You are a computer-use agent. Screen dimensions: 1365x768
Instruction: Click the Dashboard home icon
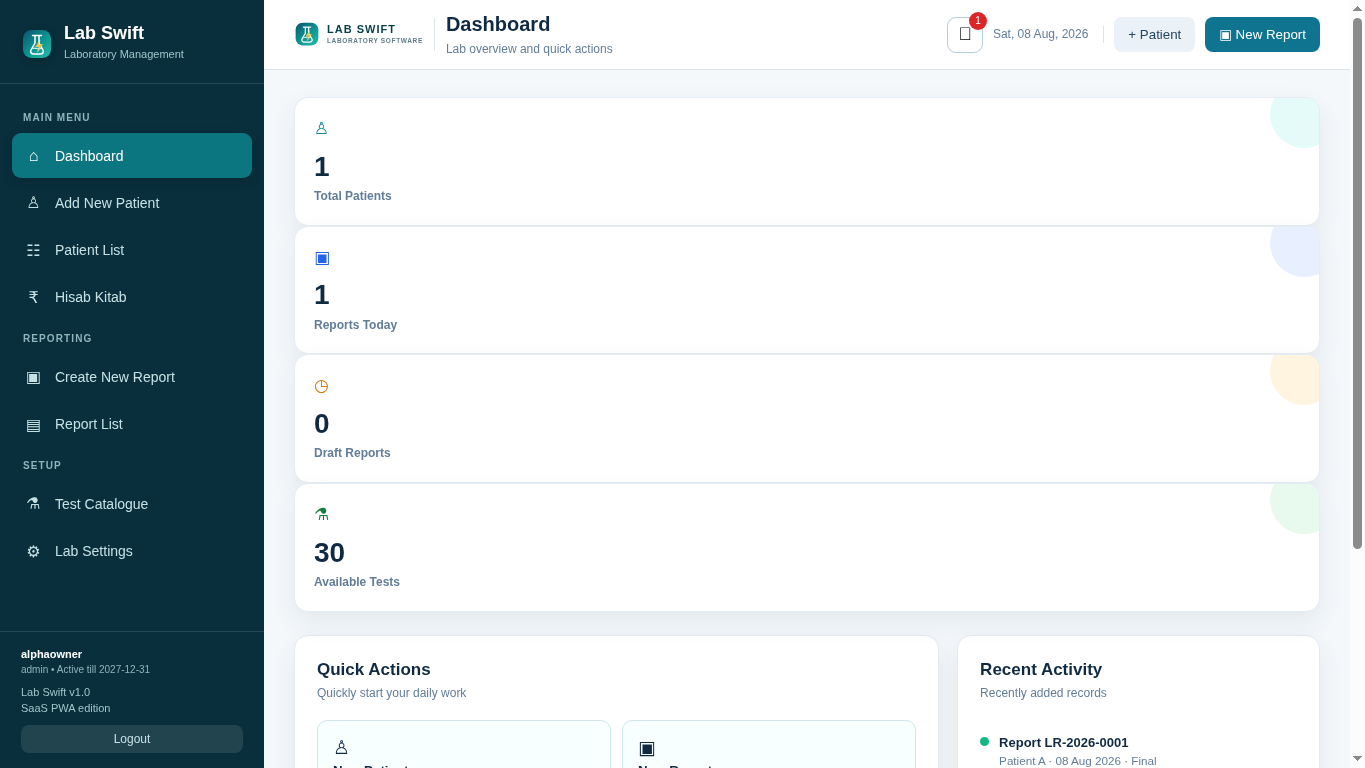(33, 156)
